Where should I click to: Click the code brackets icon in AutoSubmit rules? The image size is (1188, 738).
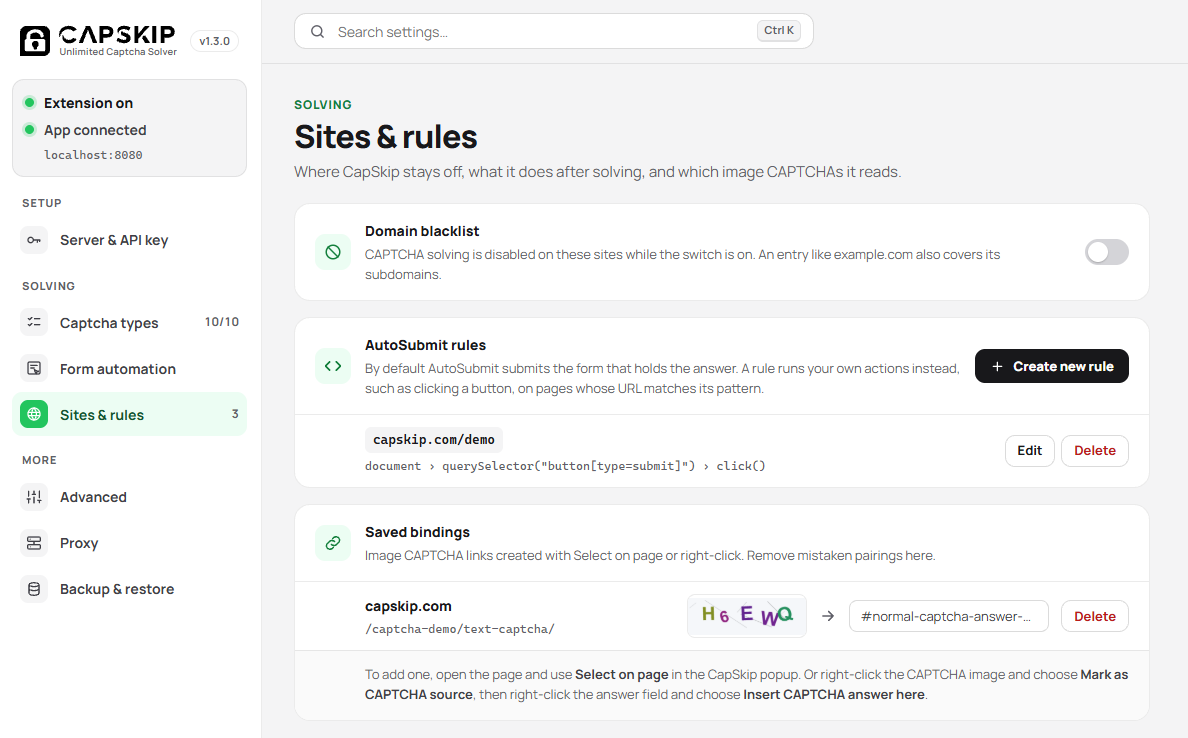(333, 366)
